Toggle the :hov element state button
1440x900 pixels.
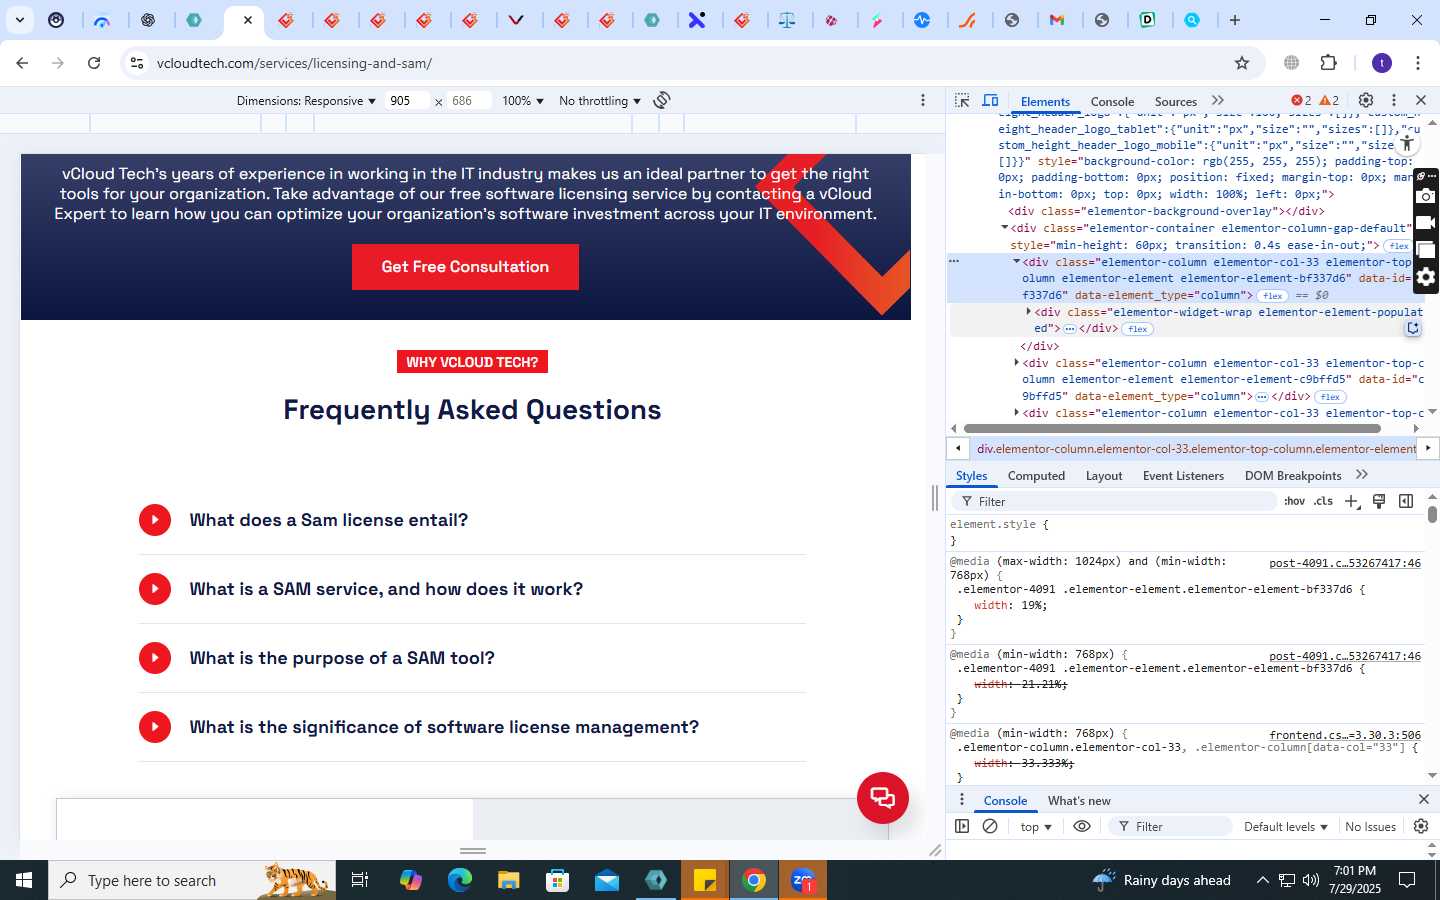pos(1294,501)
